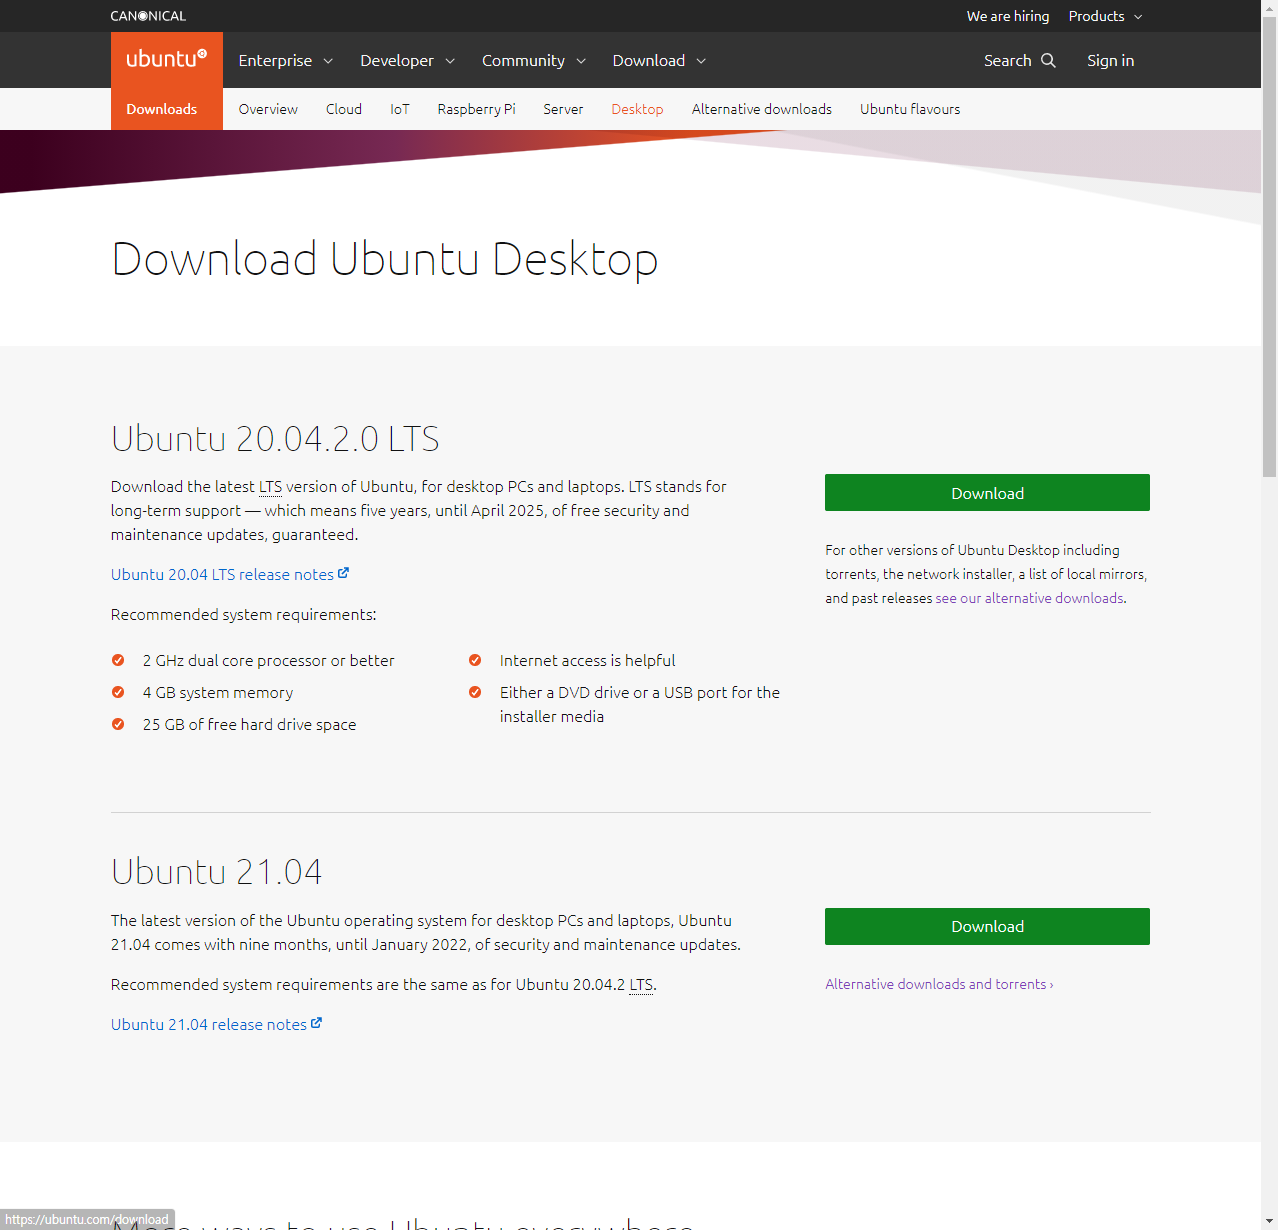Switch to the Server tab

[563, 109]
